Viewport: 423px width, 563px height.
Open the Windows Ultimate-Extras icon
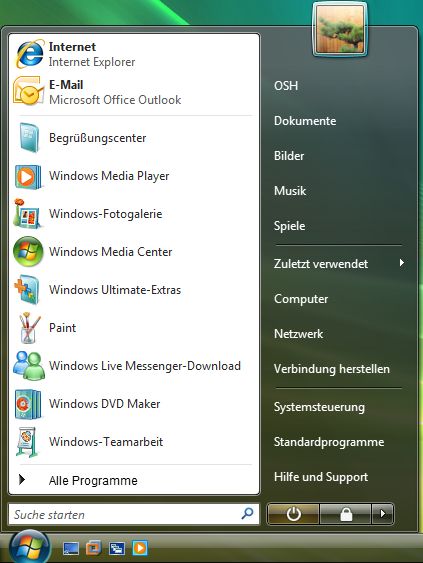(x=27, y=290)
